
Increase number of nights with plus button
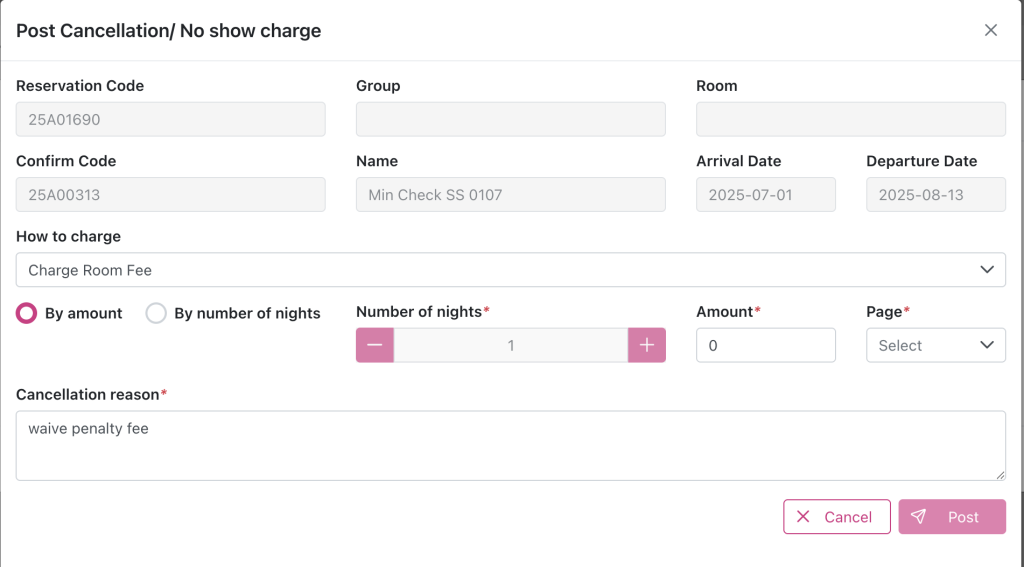click(x=646, y=345)
